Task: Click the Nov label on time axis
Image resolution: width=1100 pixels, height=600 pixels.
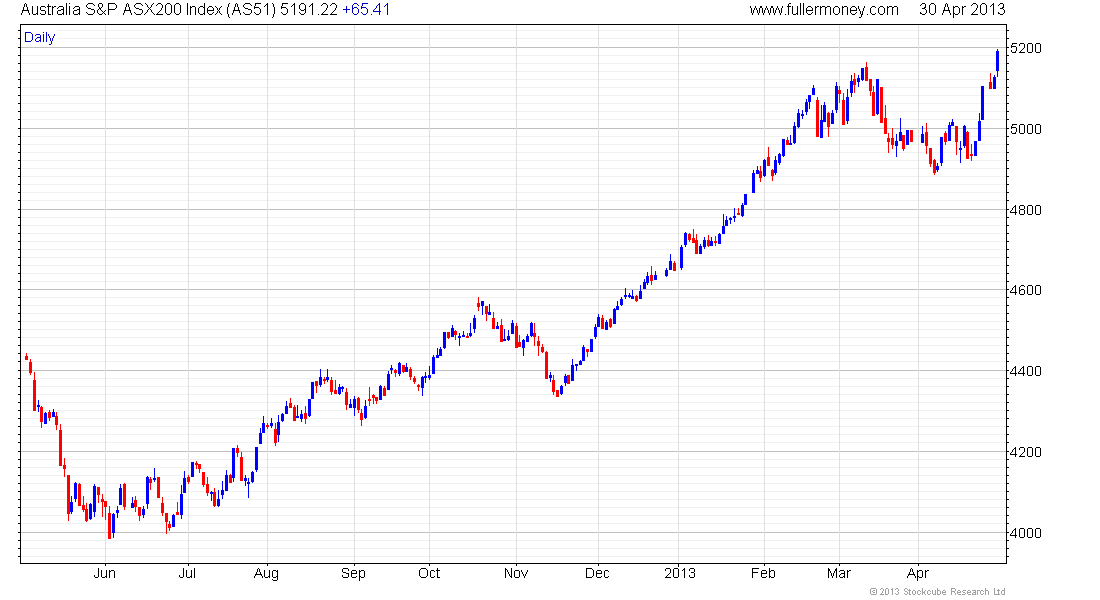Action: [x=516, y=573]
